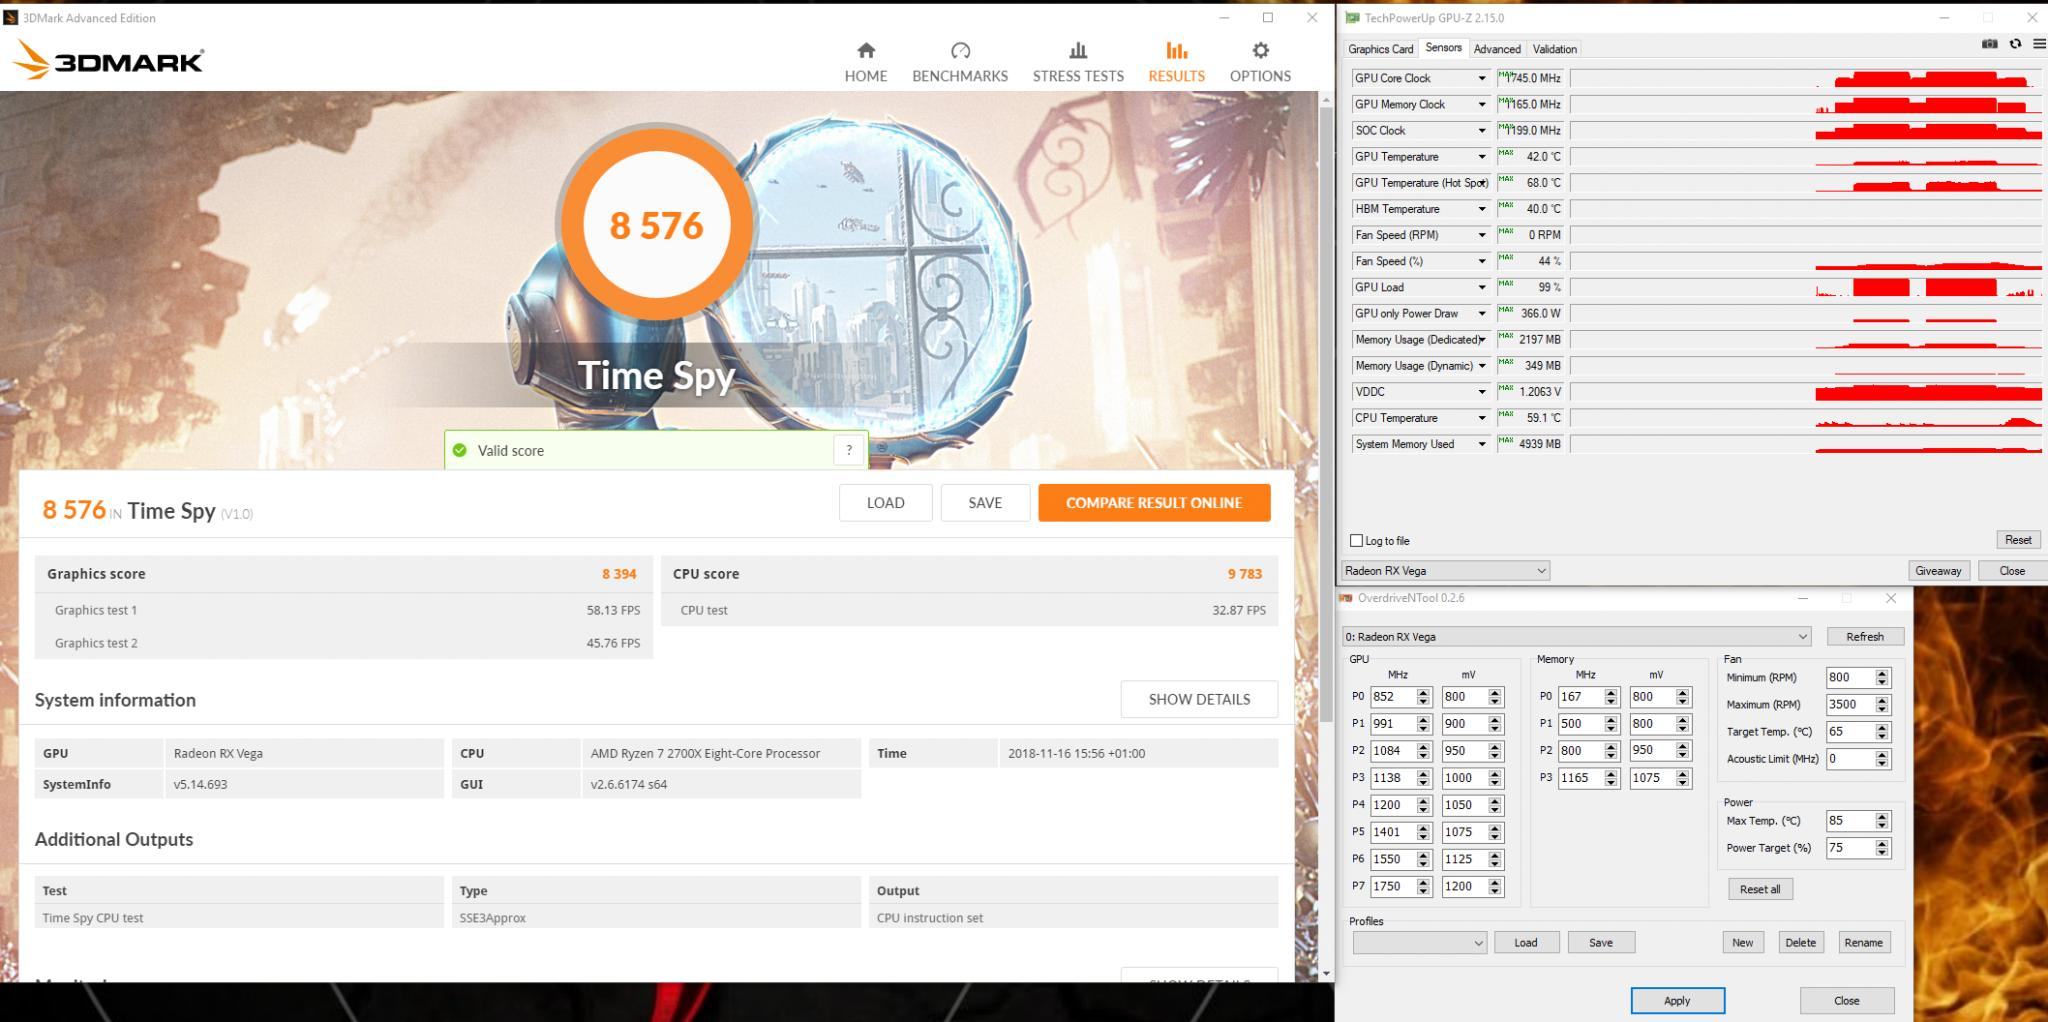Click Apply in OverdriveNTool
Screen dimensions: 2048x1022
(1677, 1001)
